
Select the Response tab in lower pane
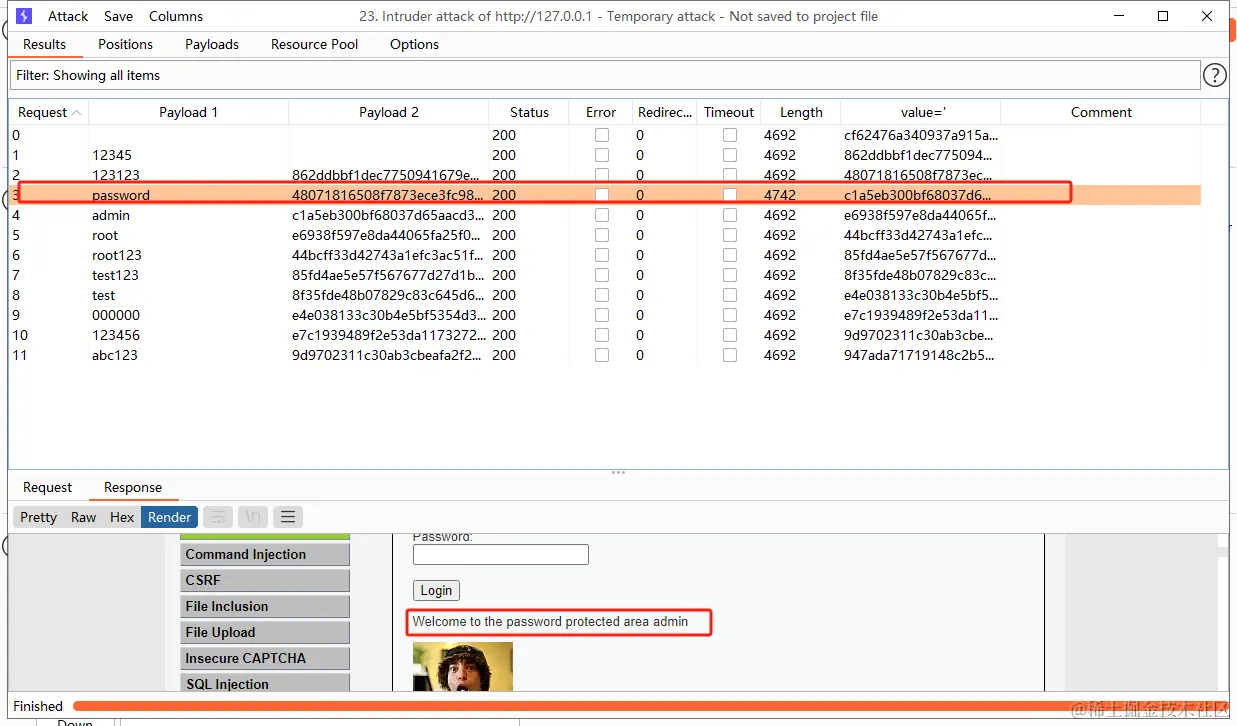(133, 487)
